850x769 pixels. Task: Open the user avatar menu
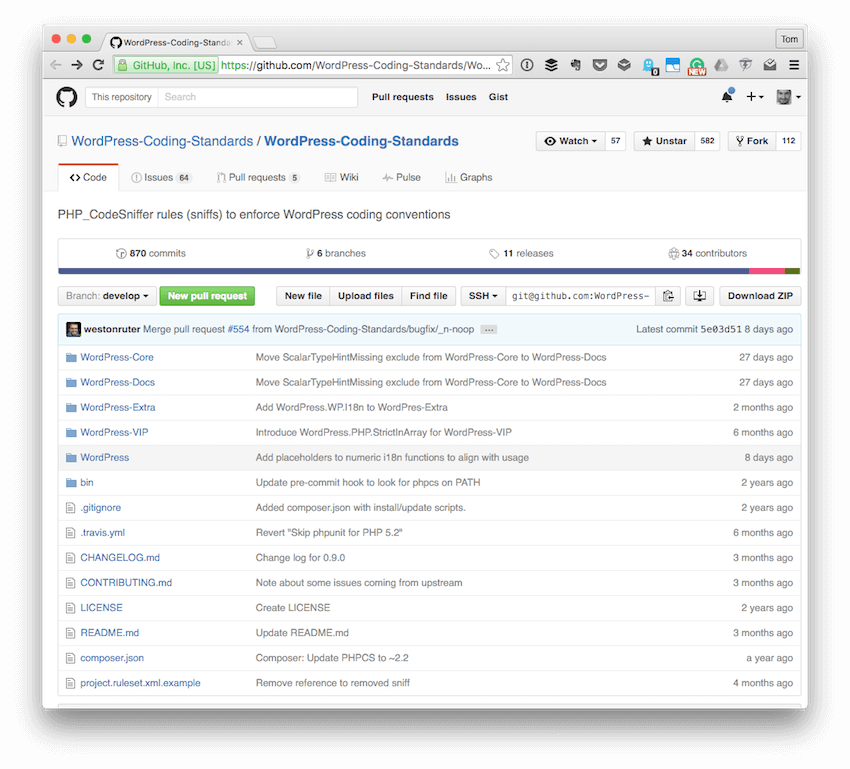[788, 97]
